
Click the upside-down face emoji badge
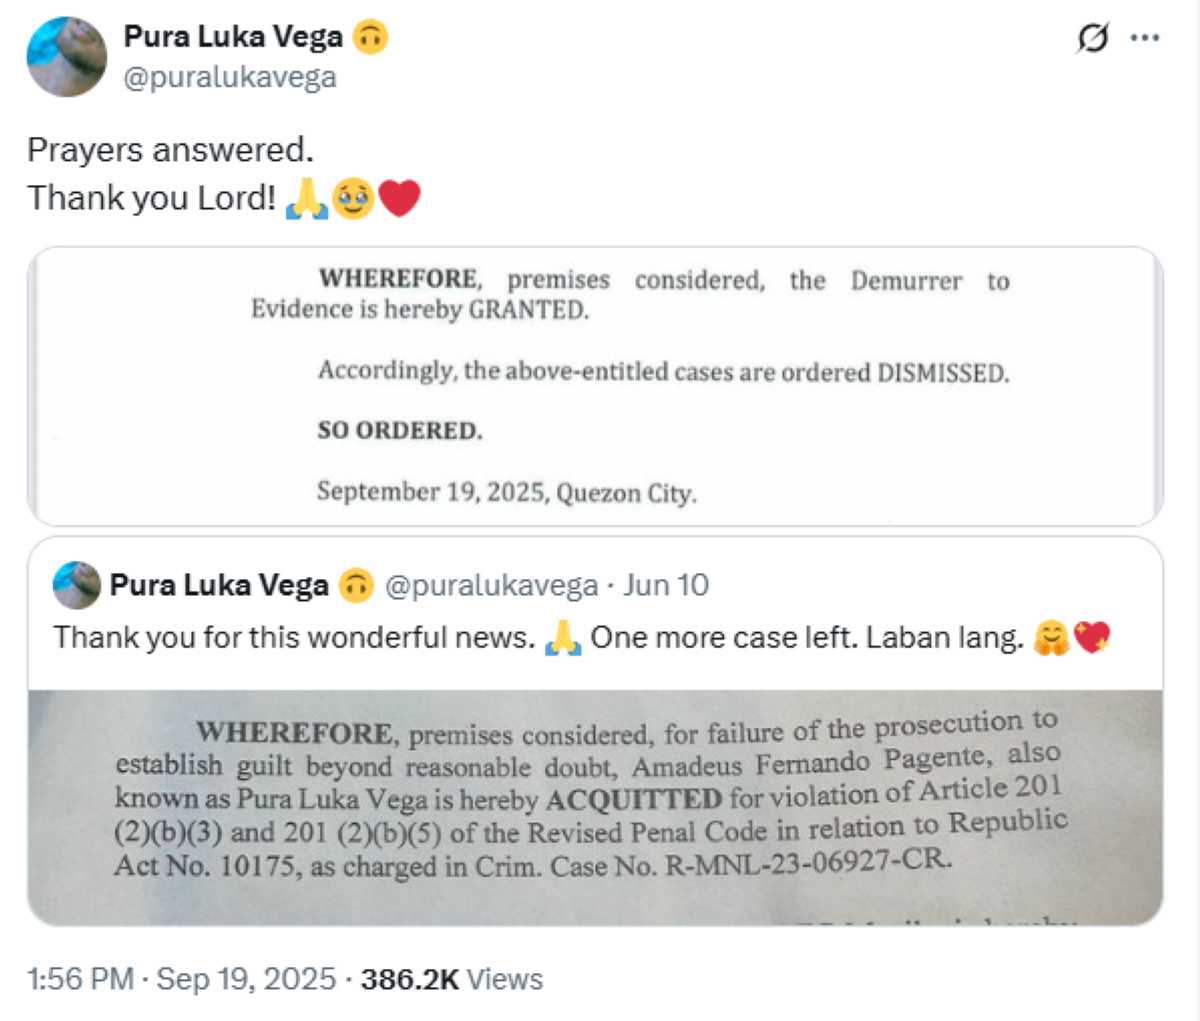[x=370, y=38]
